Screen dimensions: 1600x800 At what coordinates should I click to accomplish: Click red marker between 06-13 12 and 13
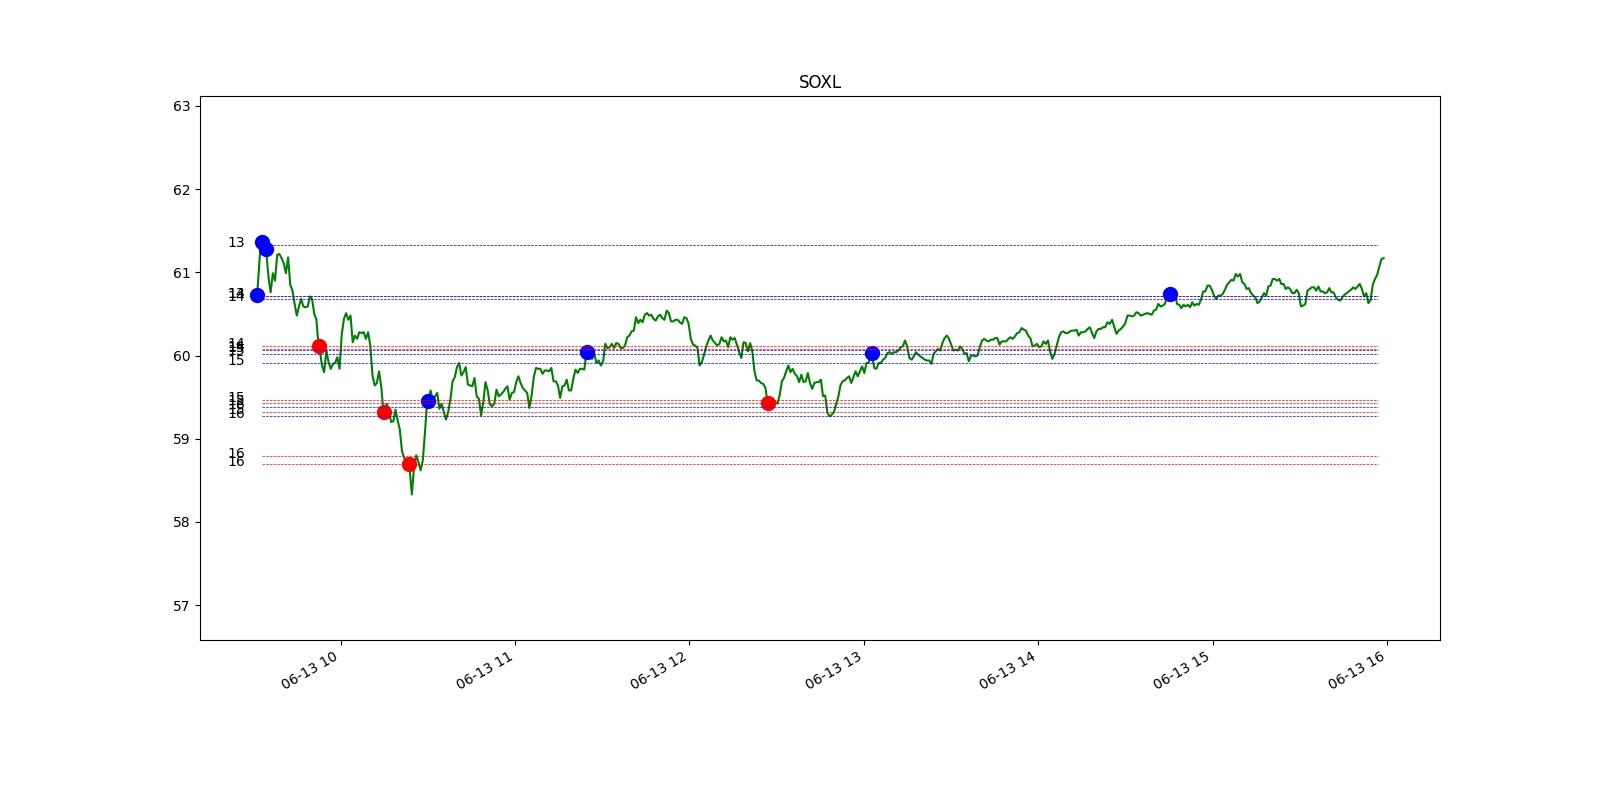(768, 403)
